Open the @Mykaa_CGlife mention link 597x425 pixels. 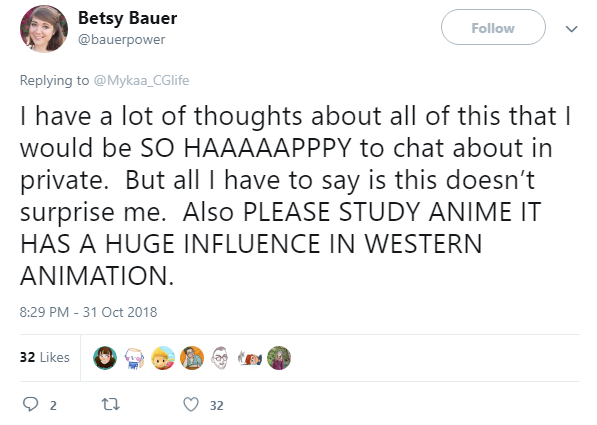coord(141,80)
